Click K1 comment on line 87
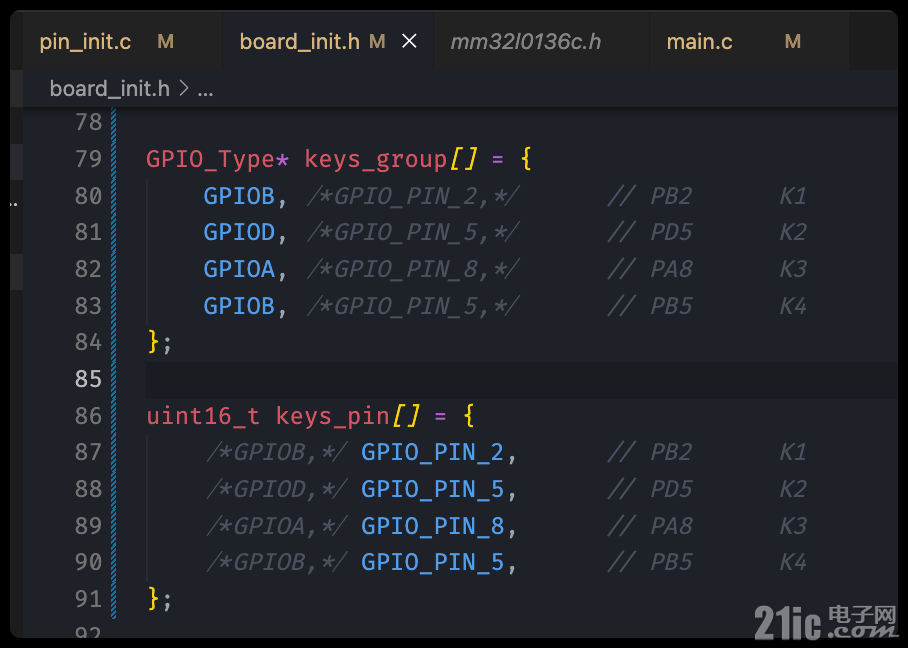 click(x=793, y=452)
